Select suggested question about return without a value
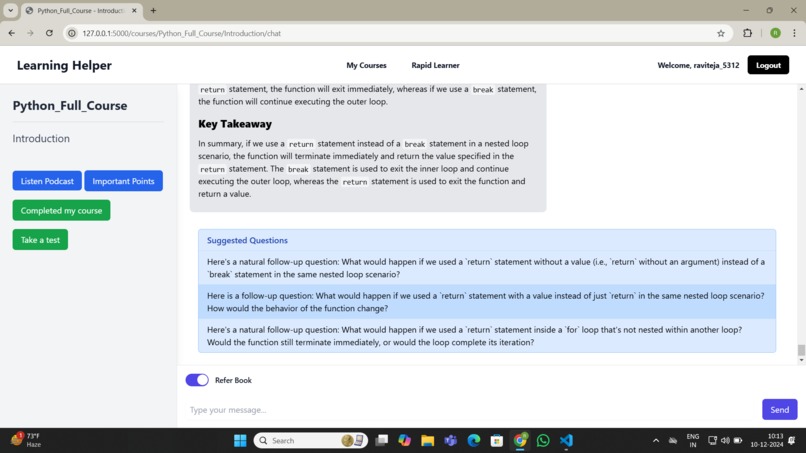 [x=487, y=268]
